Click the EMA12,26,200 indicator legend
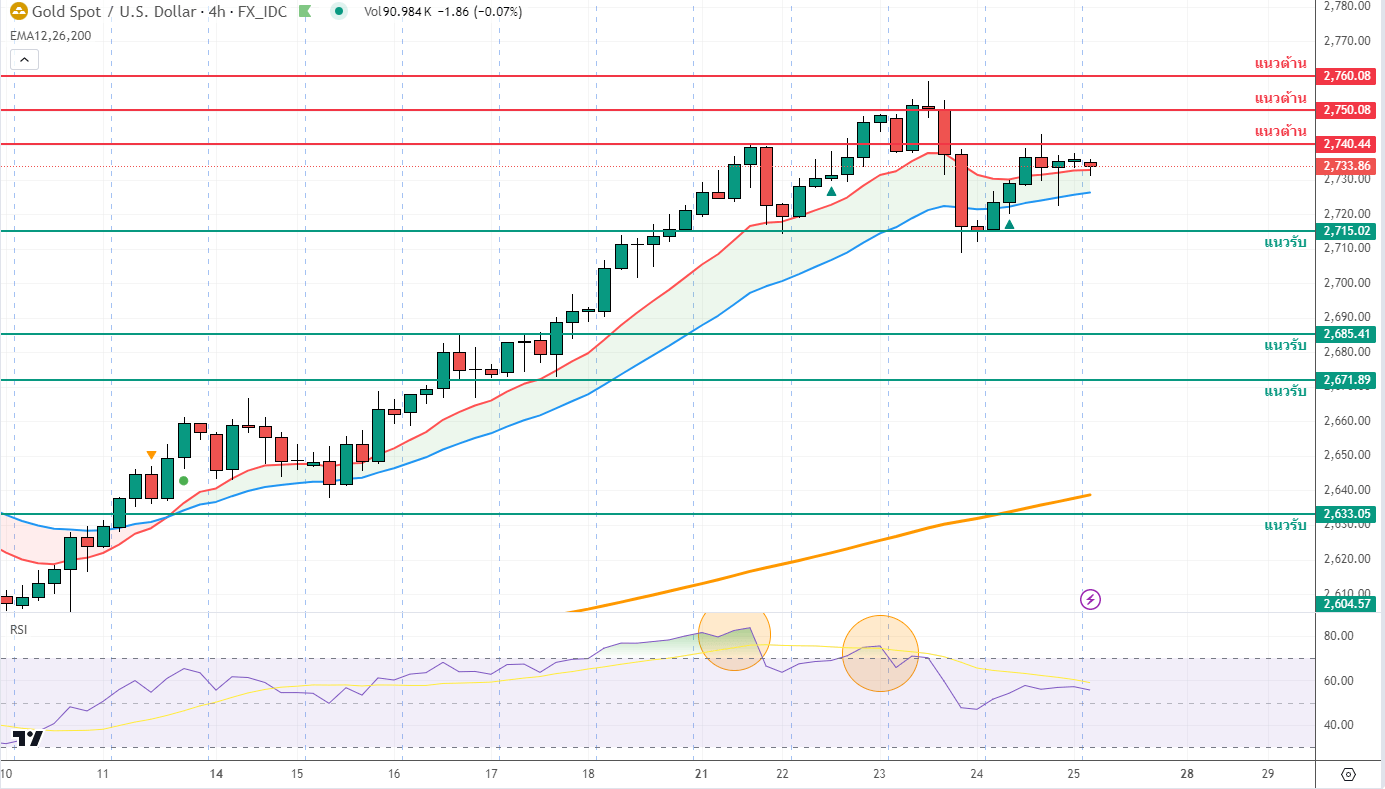 coord(50,35)
